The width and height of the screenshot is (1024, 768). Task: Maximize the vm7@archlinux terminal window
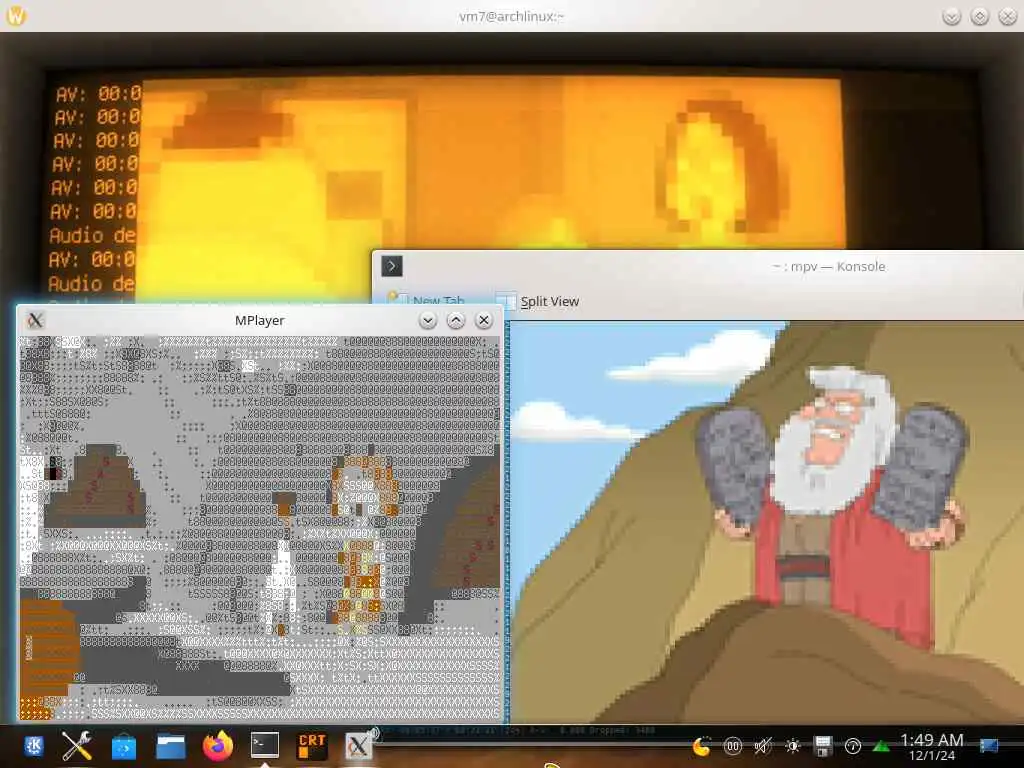[980, 16]
